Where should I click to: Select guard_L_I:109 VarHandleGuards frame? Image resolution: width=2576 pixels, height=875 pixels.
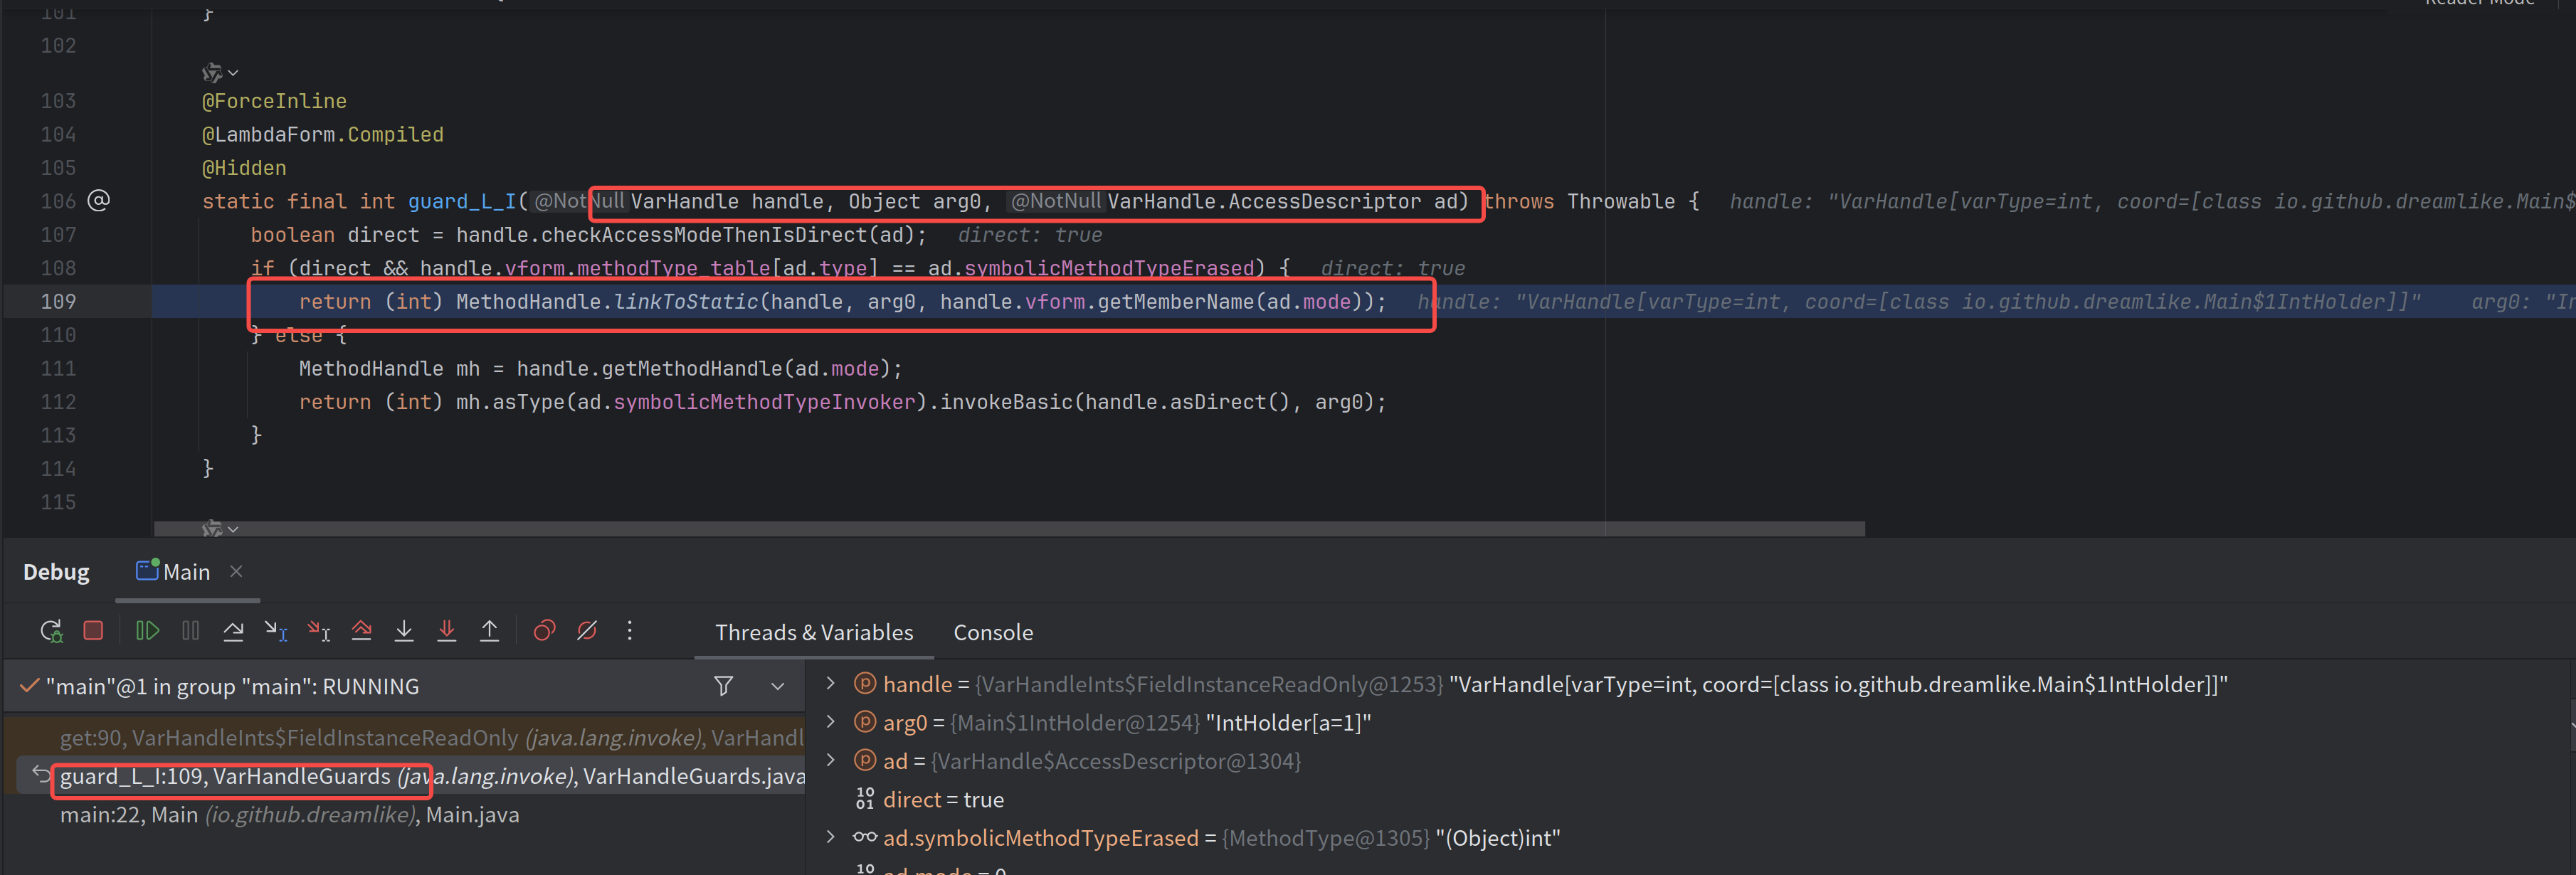pyautogui.click(x=432, y=776)
